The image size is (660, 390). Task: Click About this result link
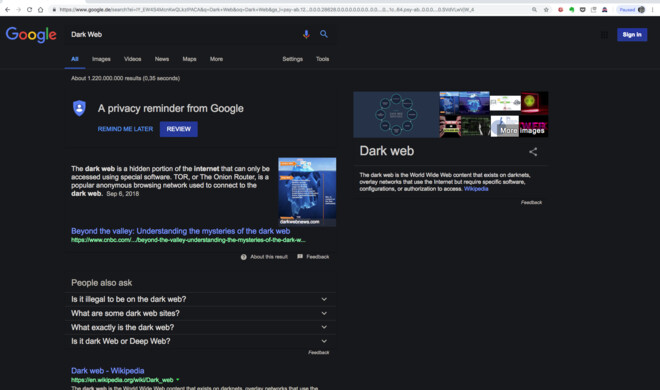click(x=269, y=257)
